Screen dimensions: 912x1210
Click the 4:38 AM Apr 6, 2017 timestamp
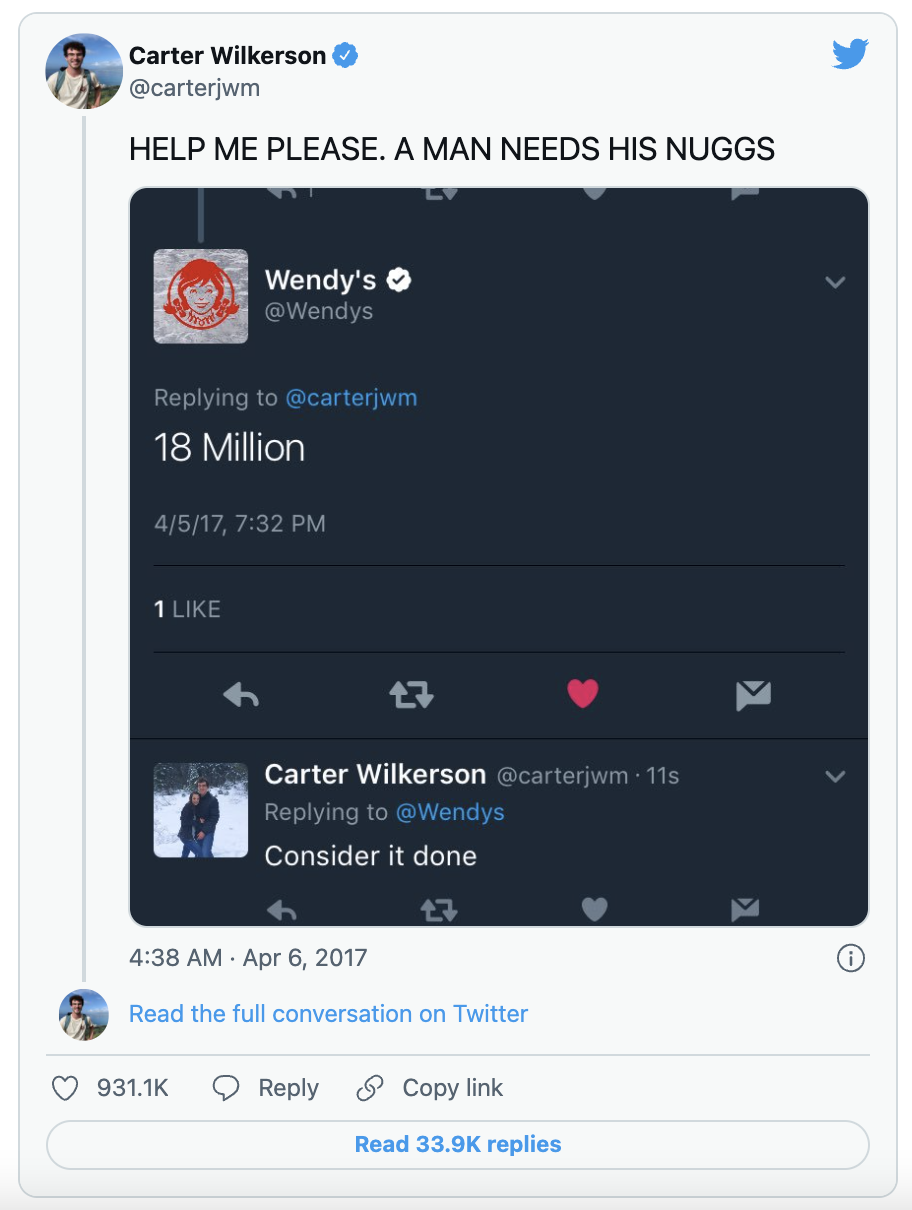tap(248, 957)
